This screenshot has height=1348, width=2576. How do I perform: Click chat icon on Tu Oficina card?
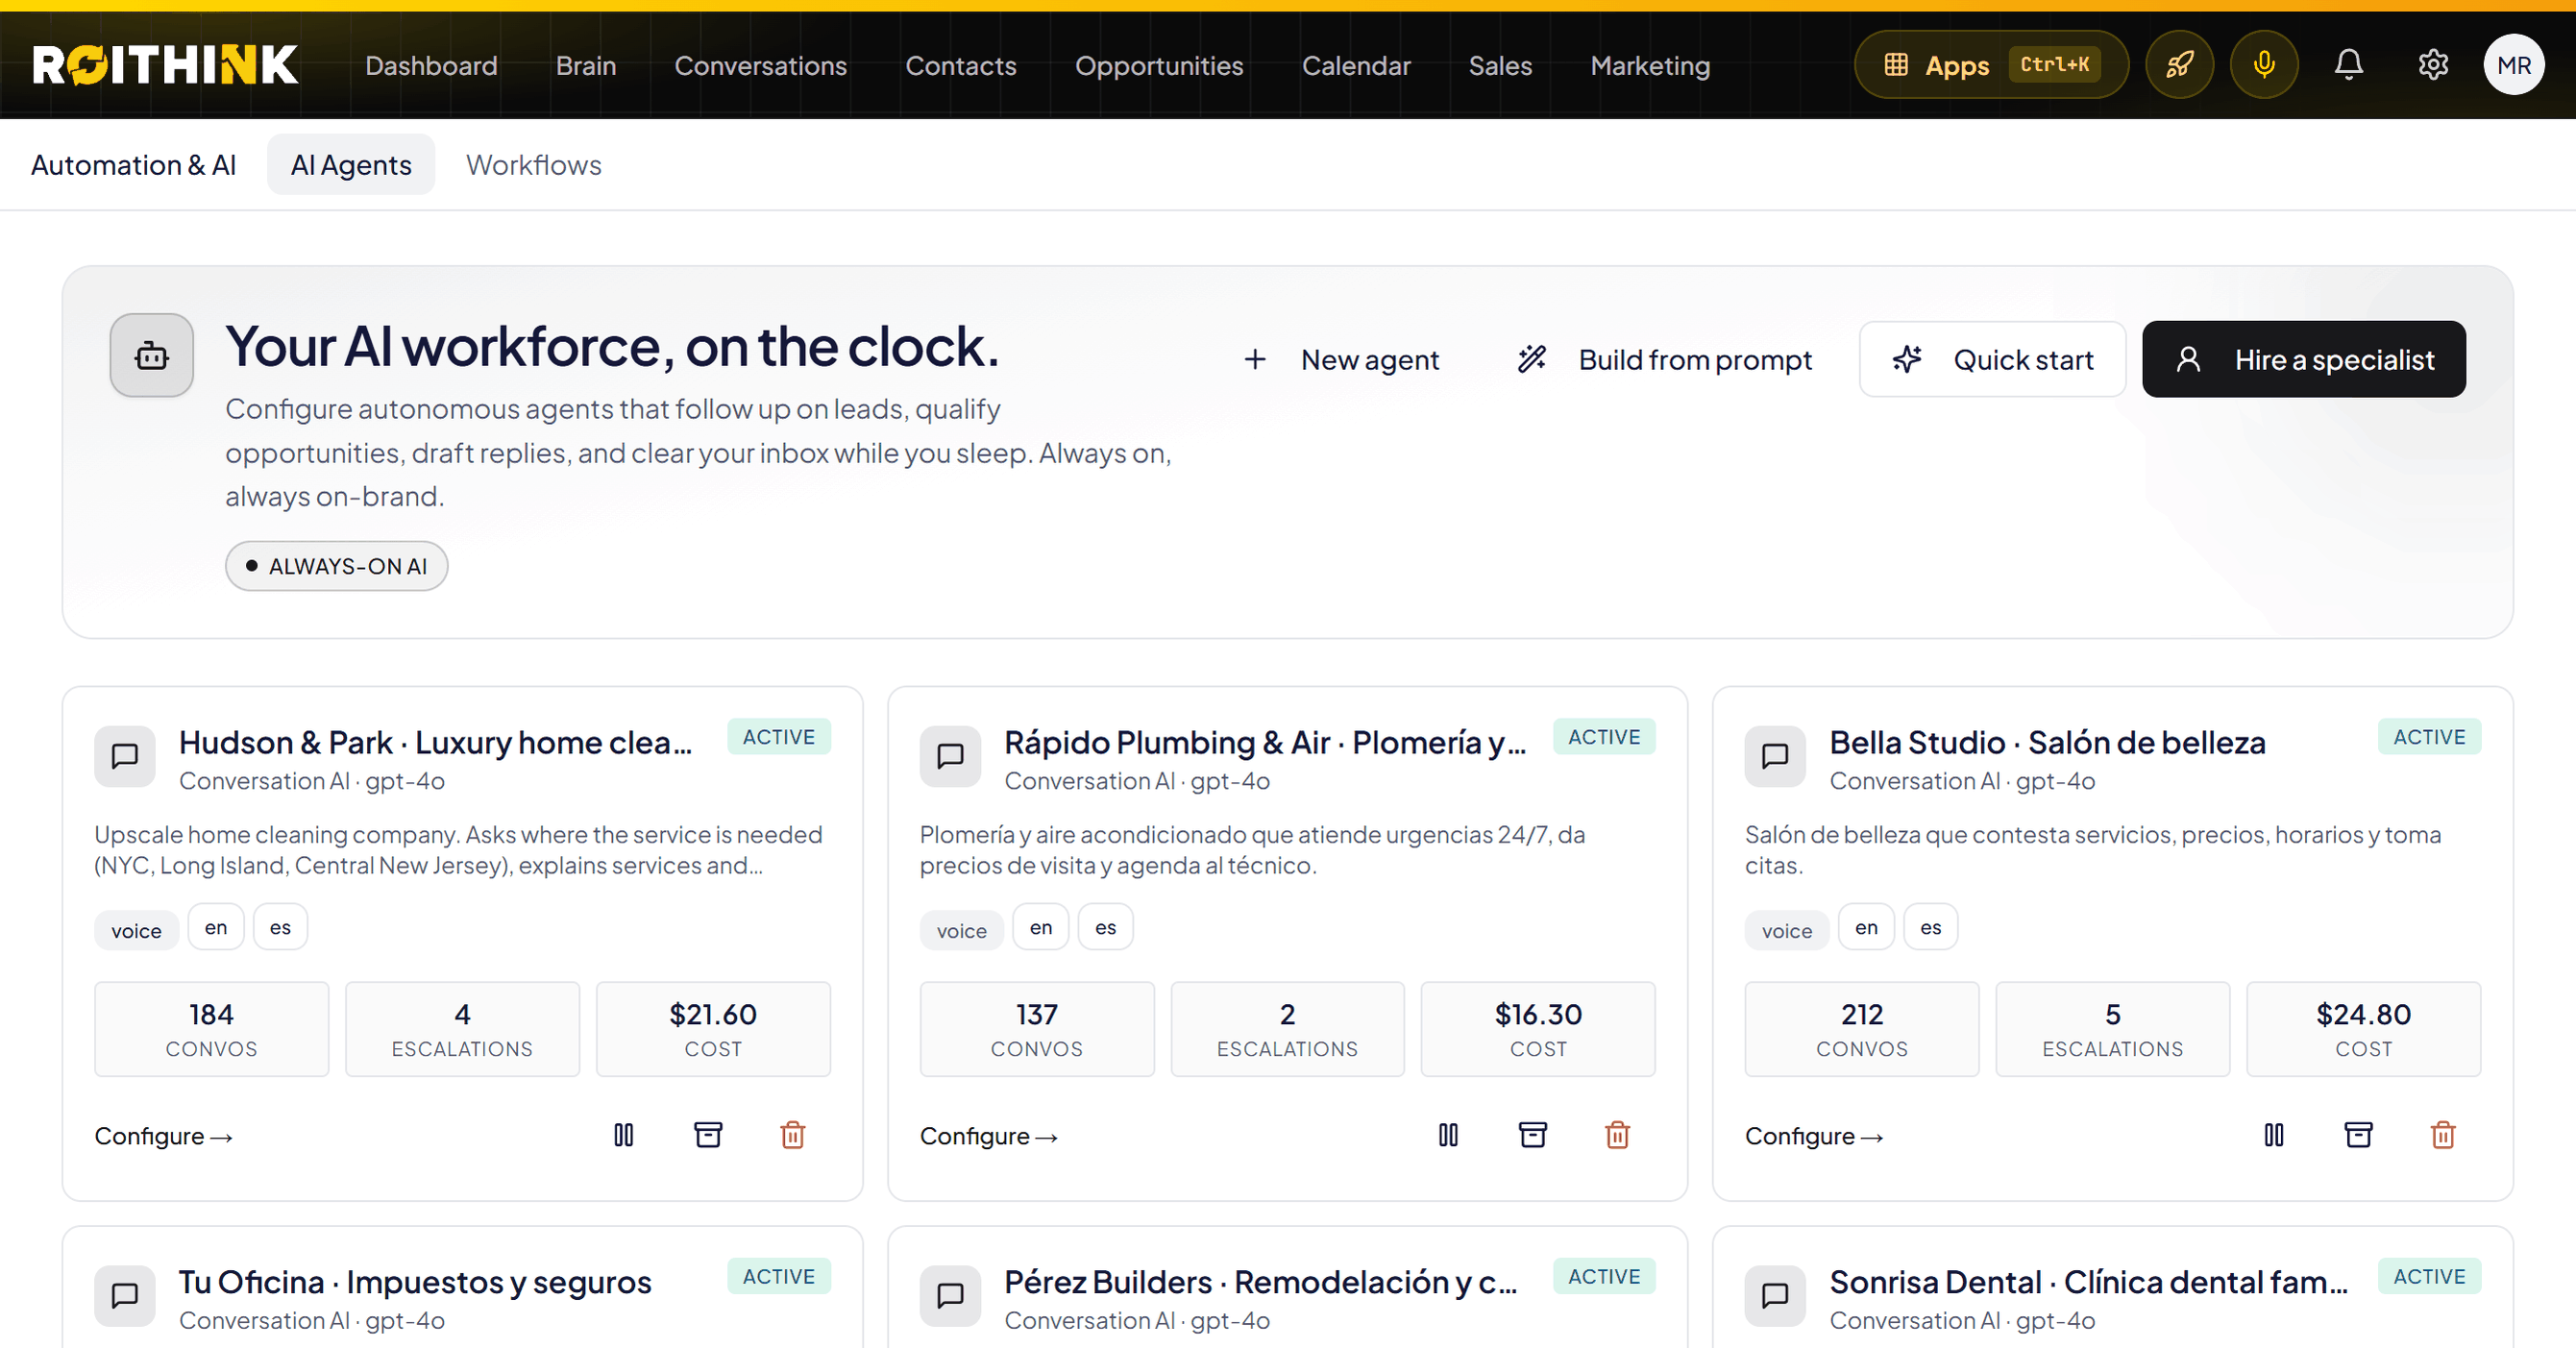pos(125,1296)
